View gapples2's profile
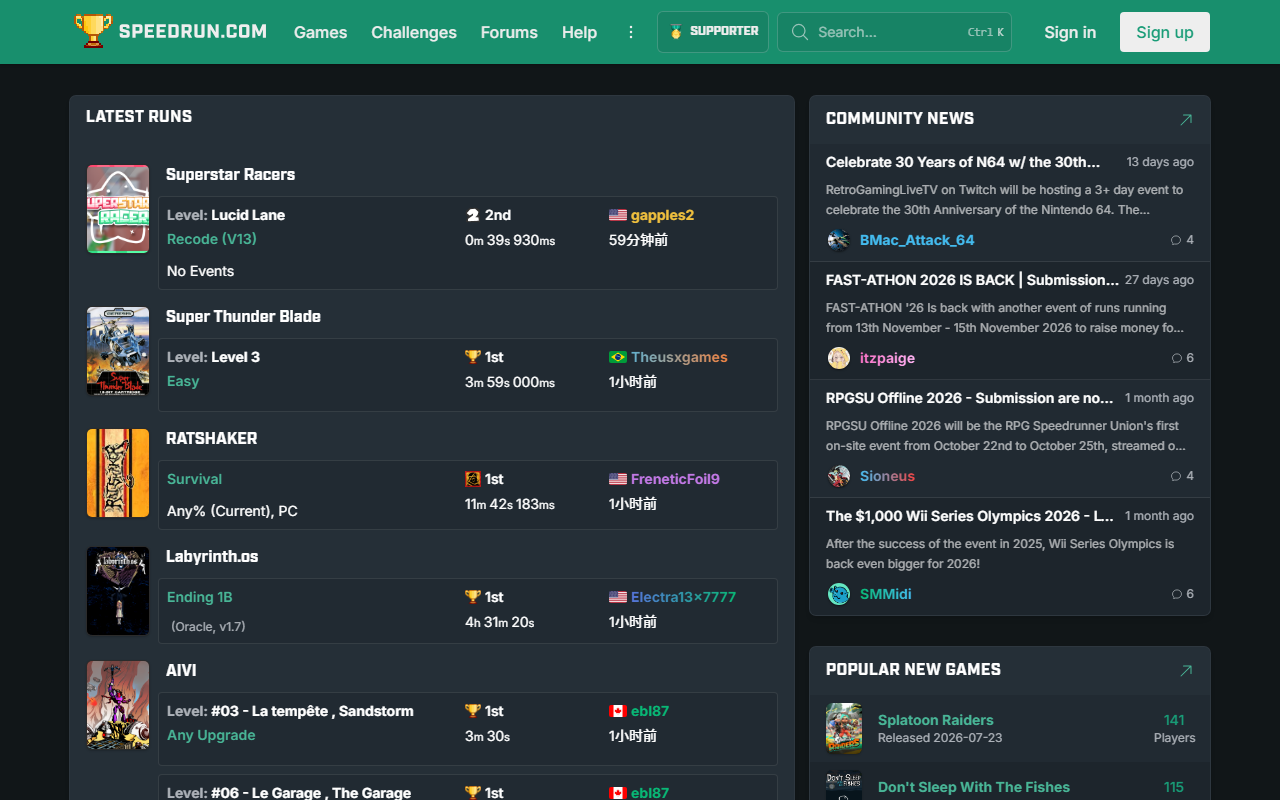This screenshot has height=800, width=1280. [x=662, y=215]
